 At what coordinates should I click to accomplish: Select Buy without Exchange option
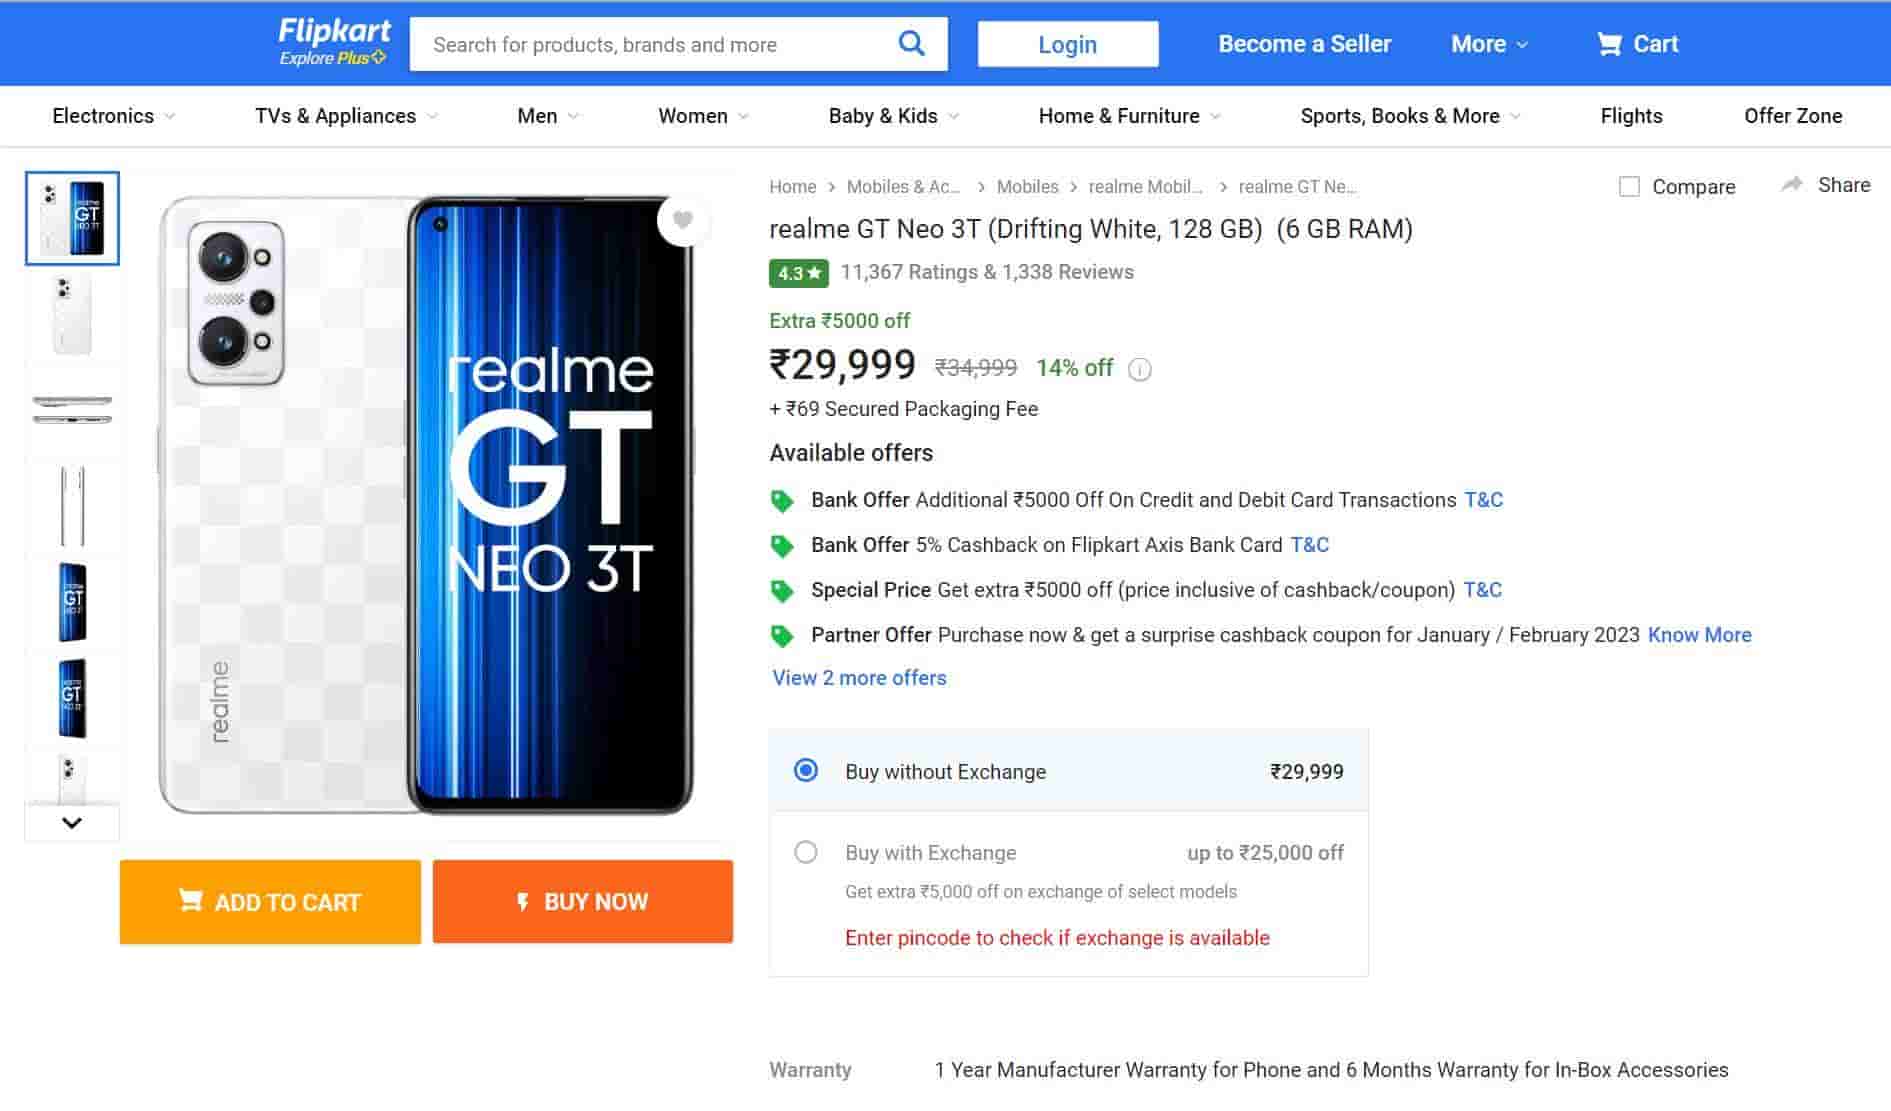tap(805, 771)
